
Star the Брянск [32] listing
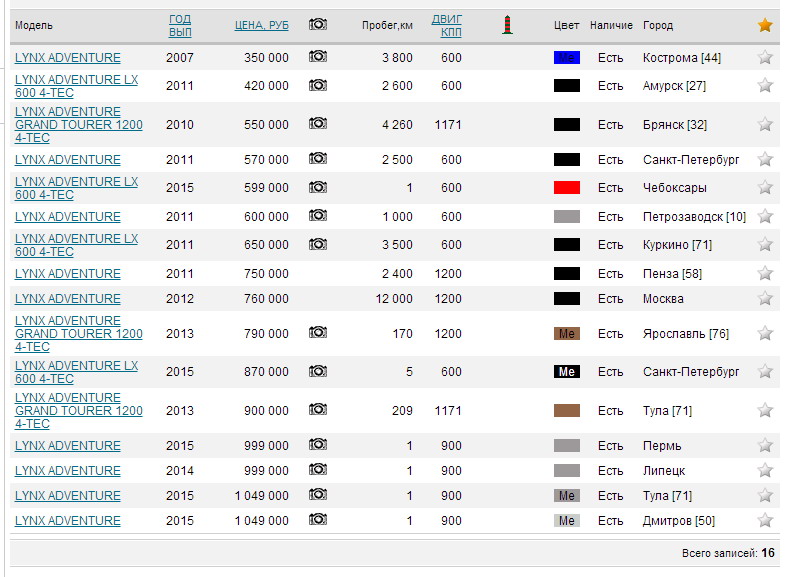[765, 124]
